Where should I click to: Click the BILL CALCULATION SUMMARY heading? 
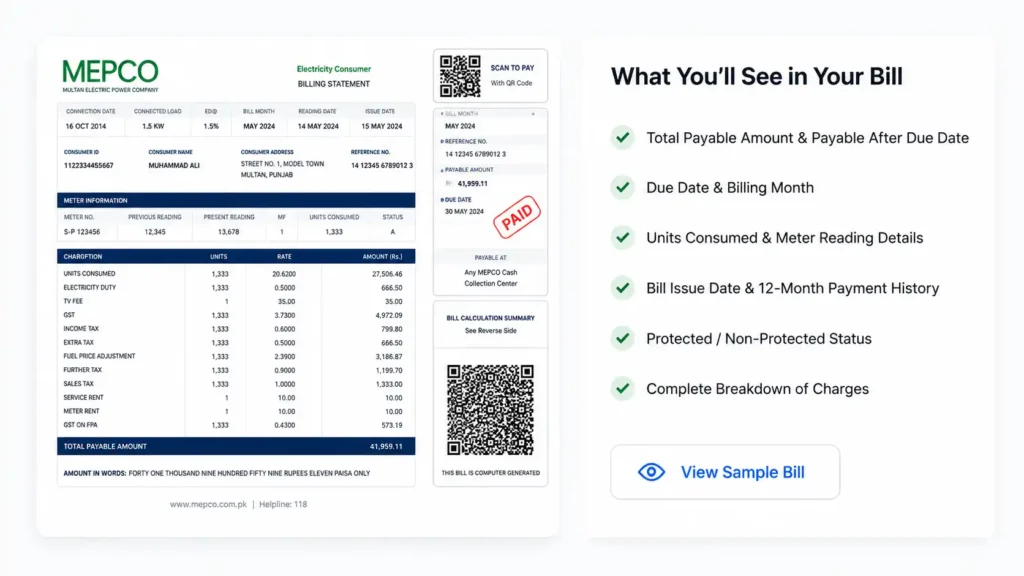click(490, 318)
